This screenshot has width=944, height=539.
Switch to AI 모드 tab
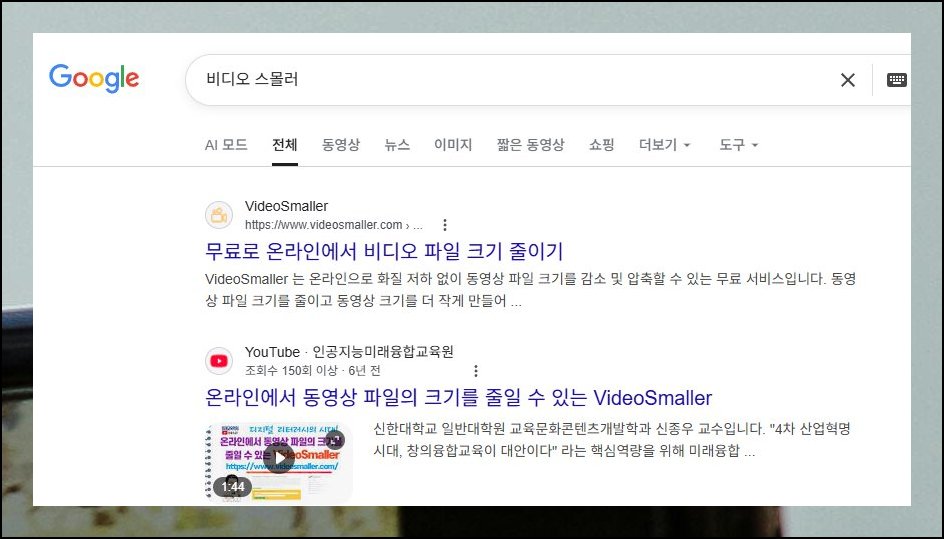(x=226, y=145)
